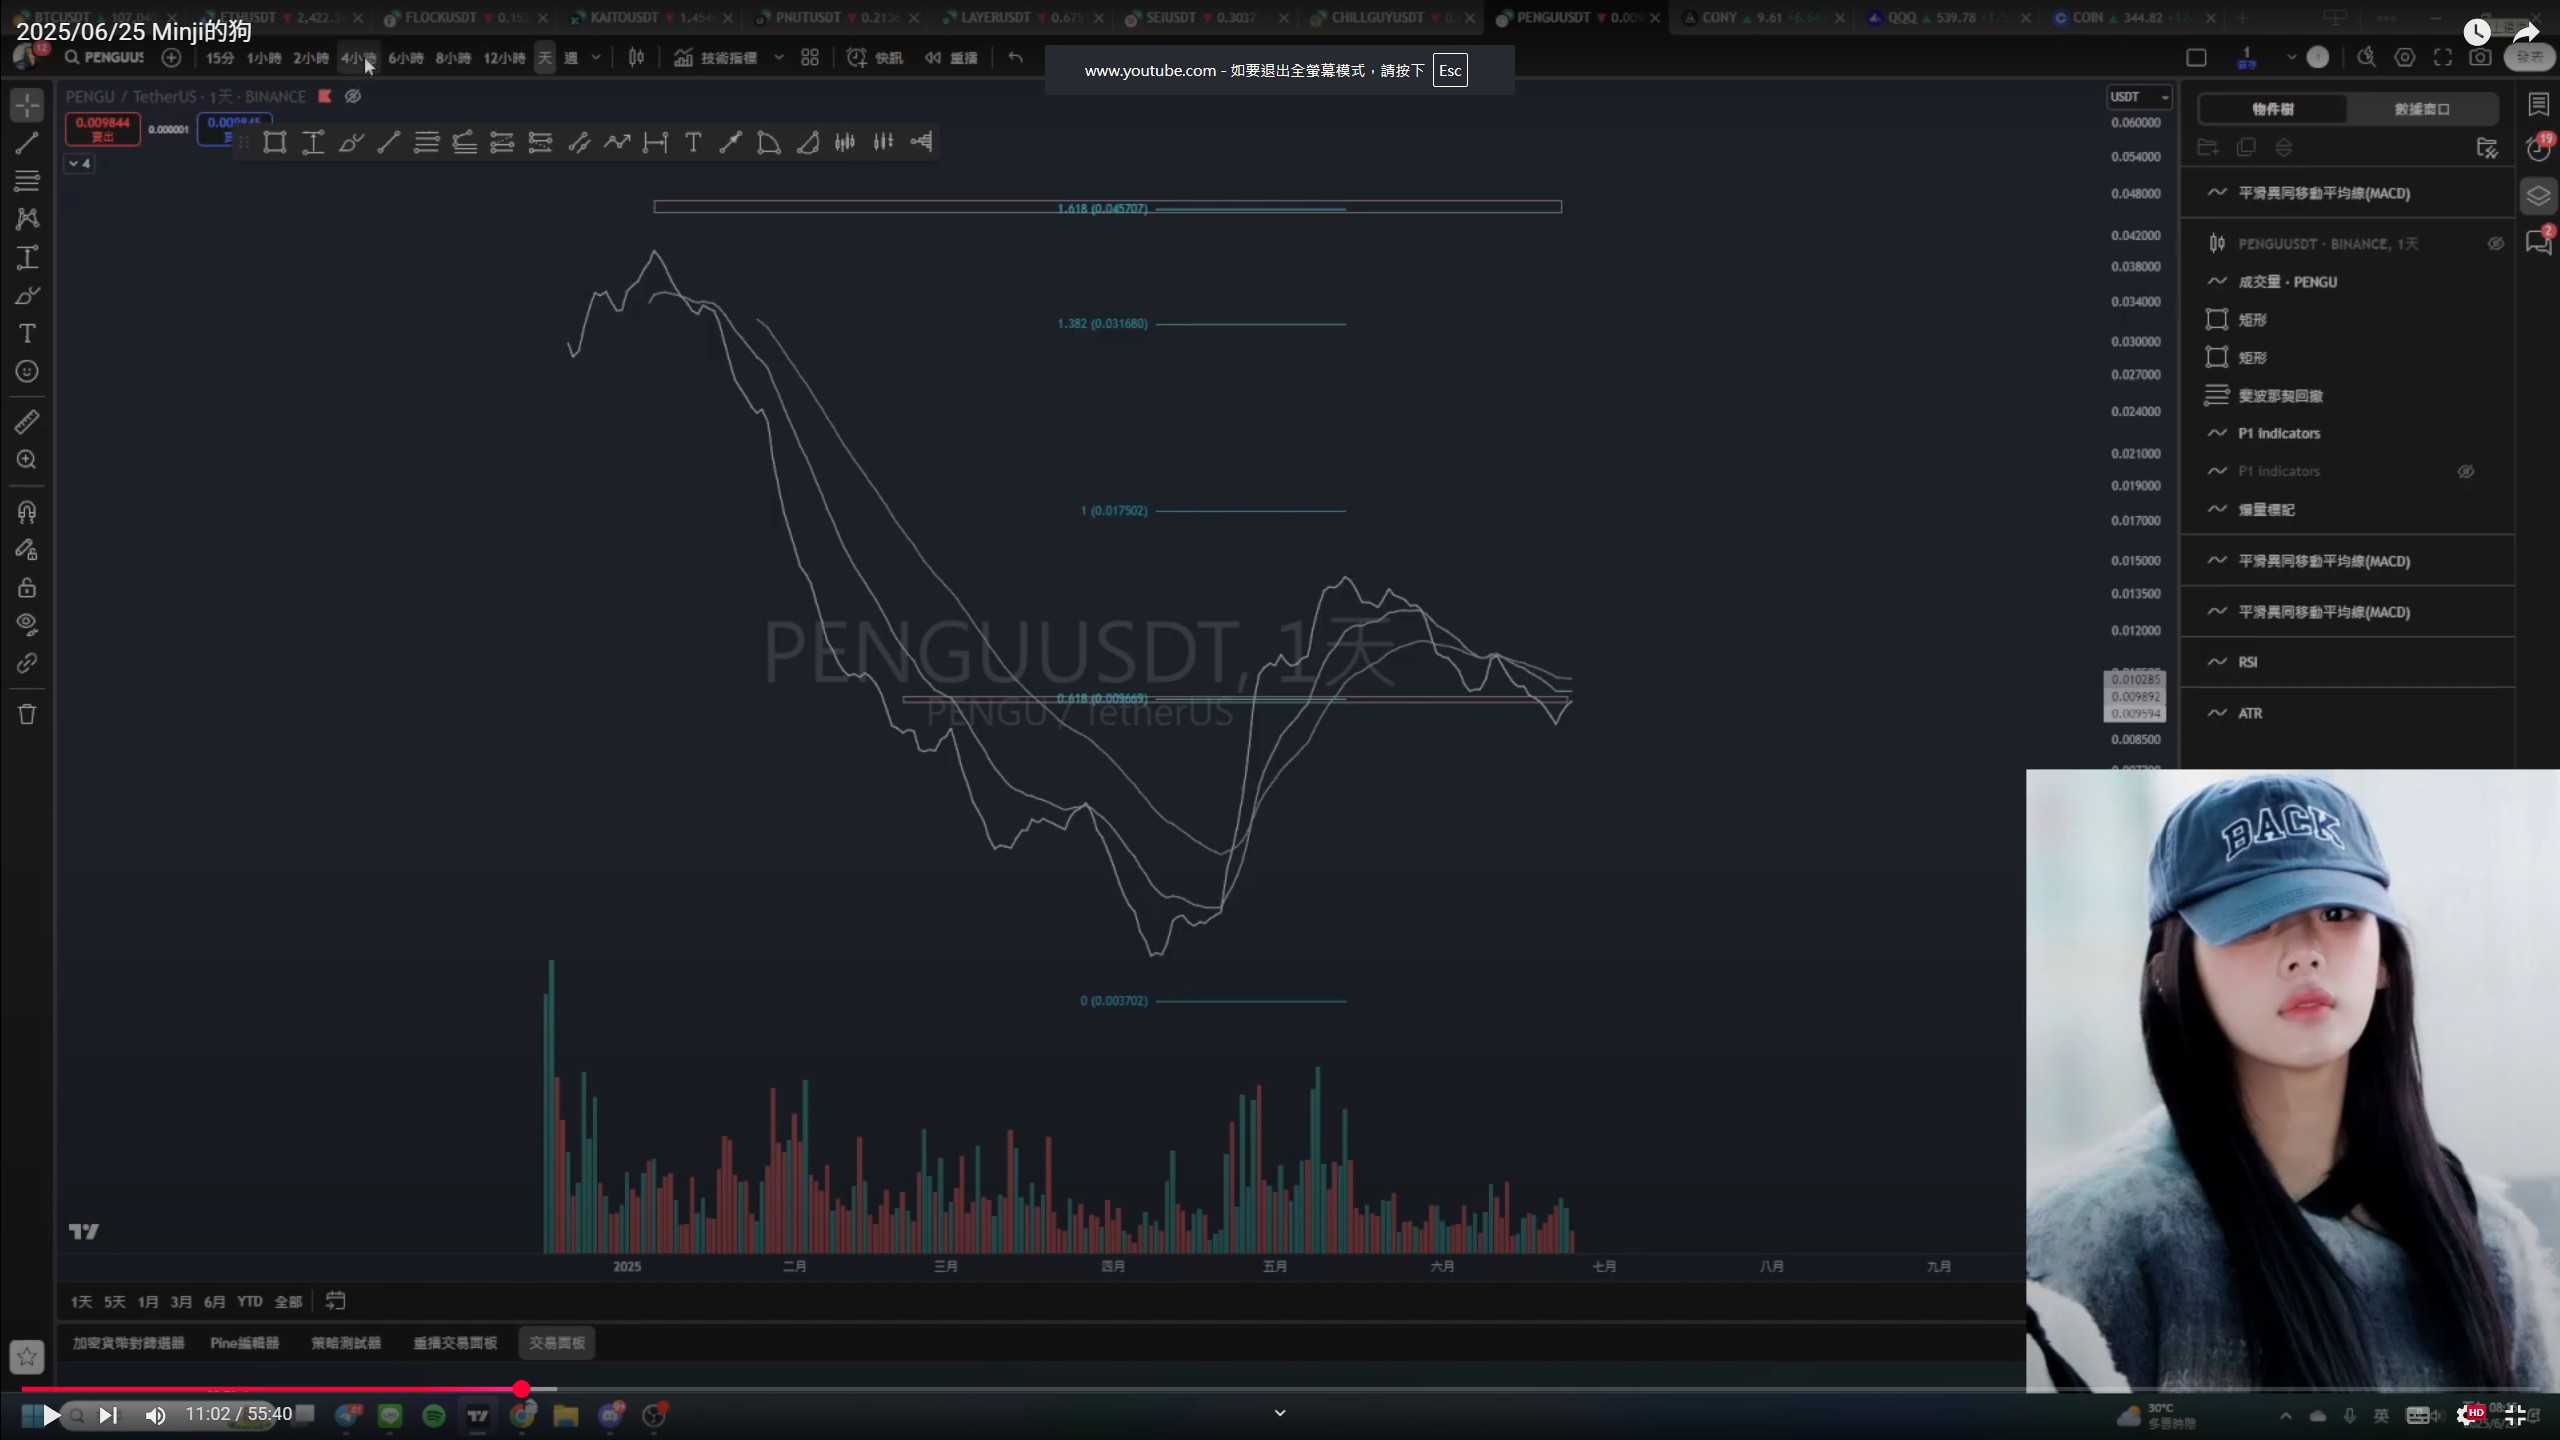Toggle visibility of PENGUUSDT BINANCE item

pyautogui.click(x=2495, y=244)
